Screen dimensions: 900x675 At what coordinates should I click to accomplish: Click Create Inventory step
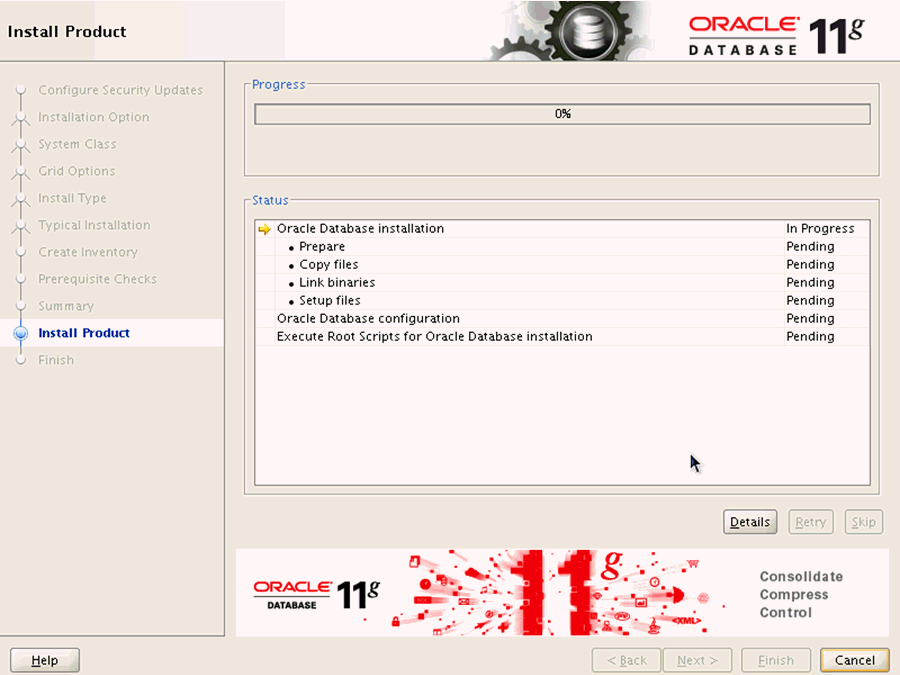(88, 252)
